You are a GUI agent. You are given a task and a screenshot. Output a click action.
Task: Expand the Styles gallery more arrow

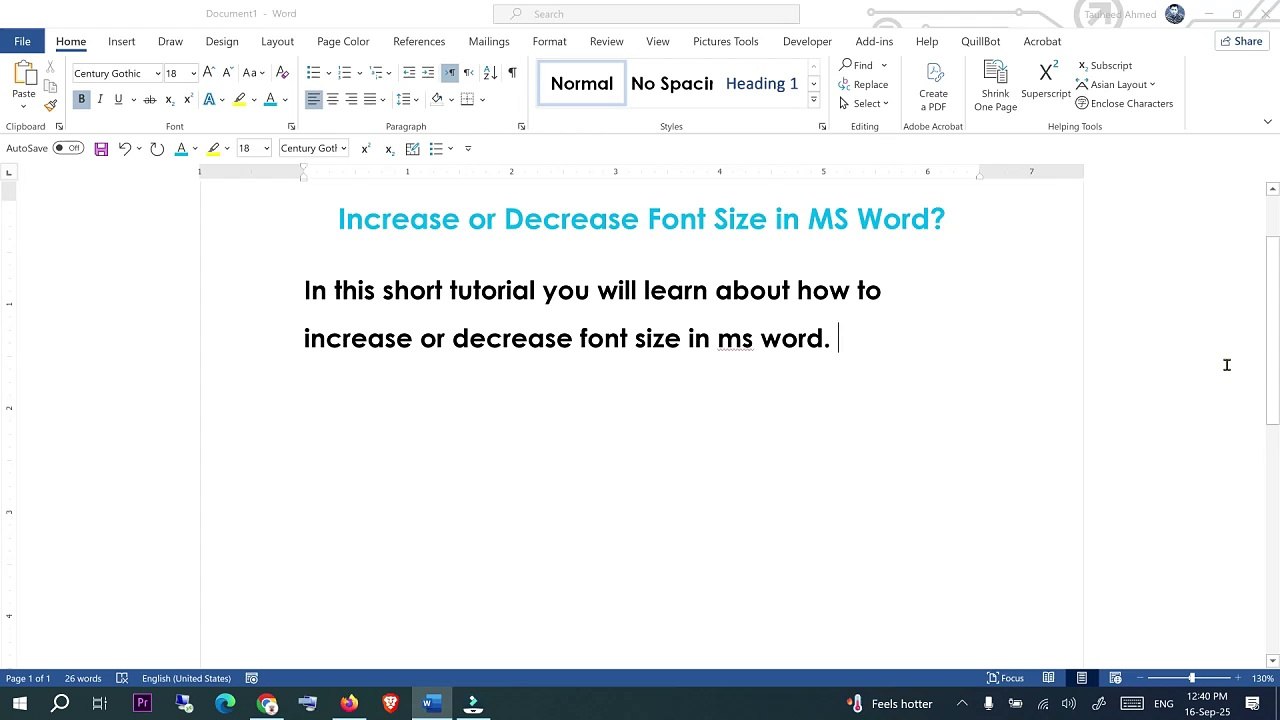814,101
